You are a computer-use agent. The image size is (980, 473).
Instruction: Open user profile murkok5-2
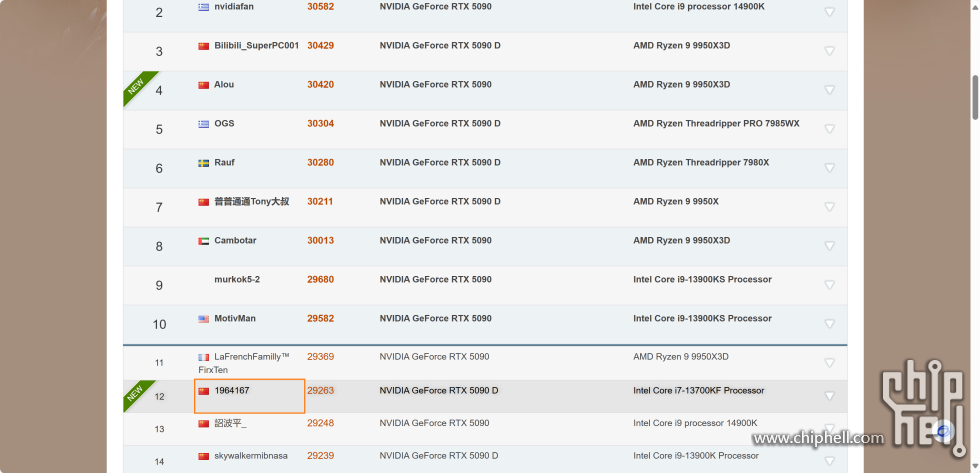(x=237, y=279)
